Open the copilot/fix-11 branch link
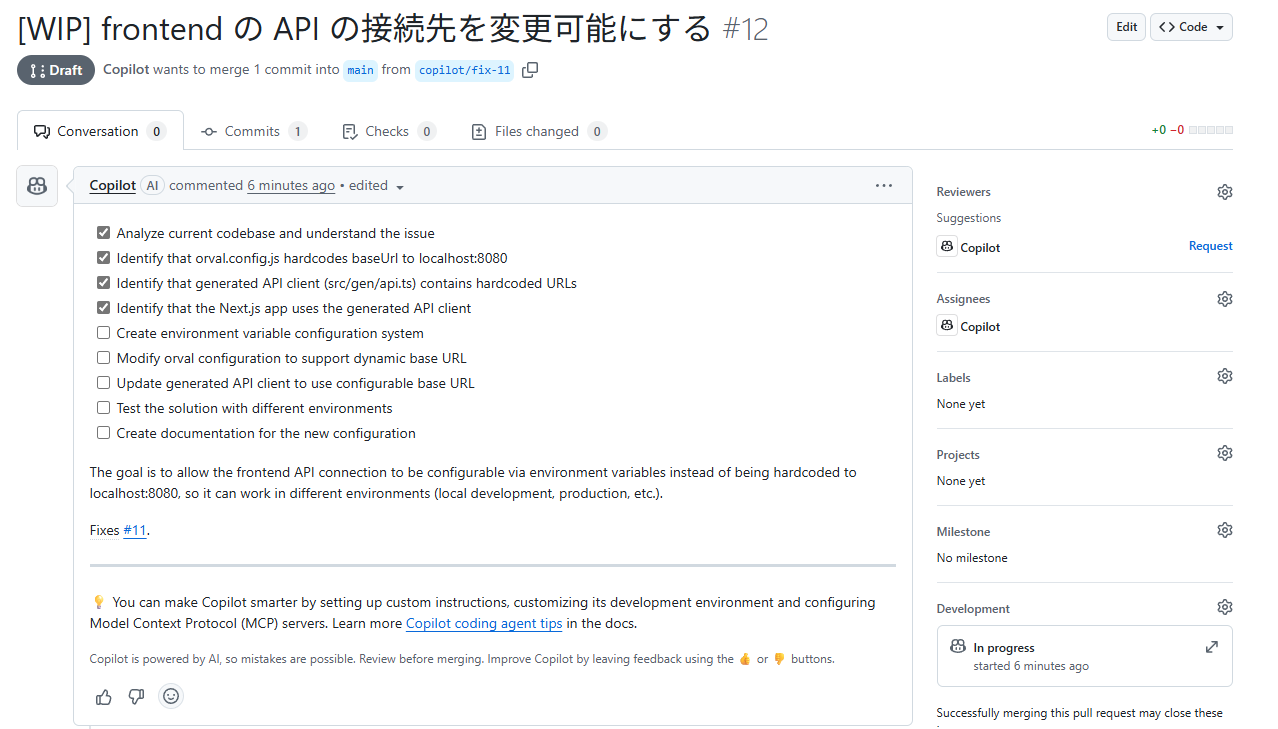This screenshot has height=729, width=1278. (x=464, y=70)
